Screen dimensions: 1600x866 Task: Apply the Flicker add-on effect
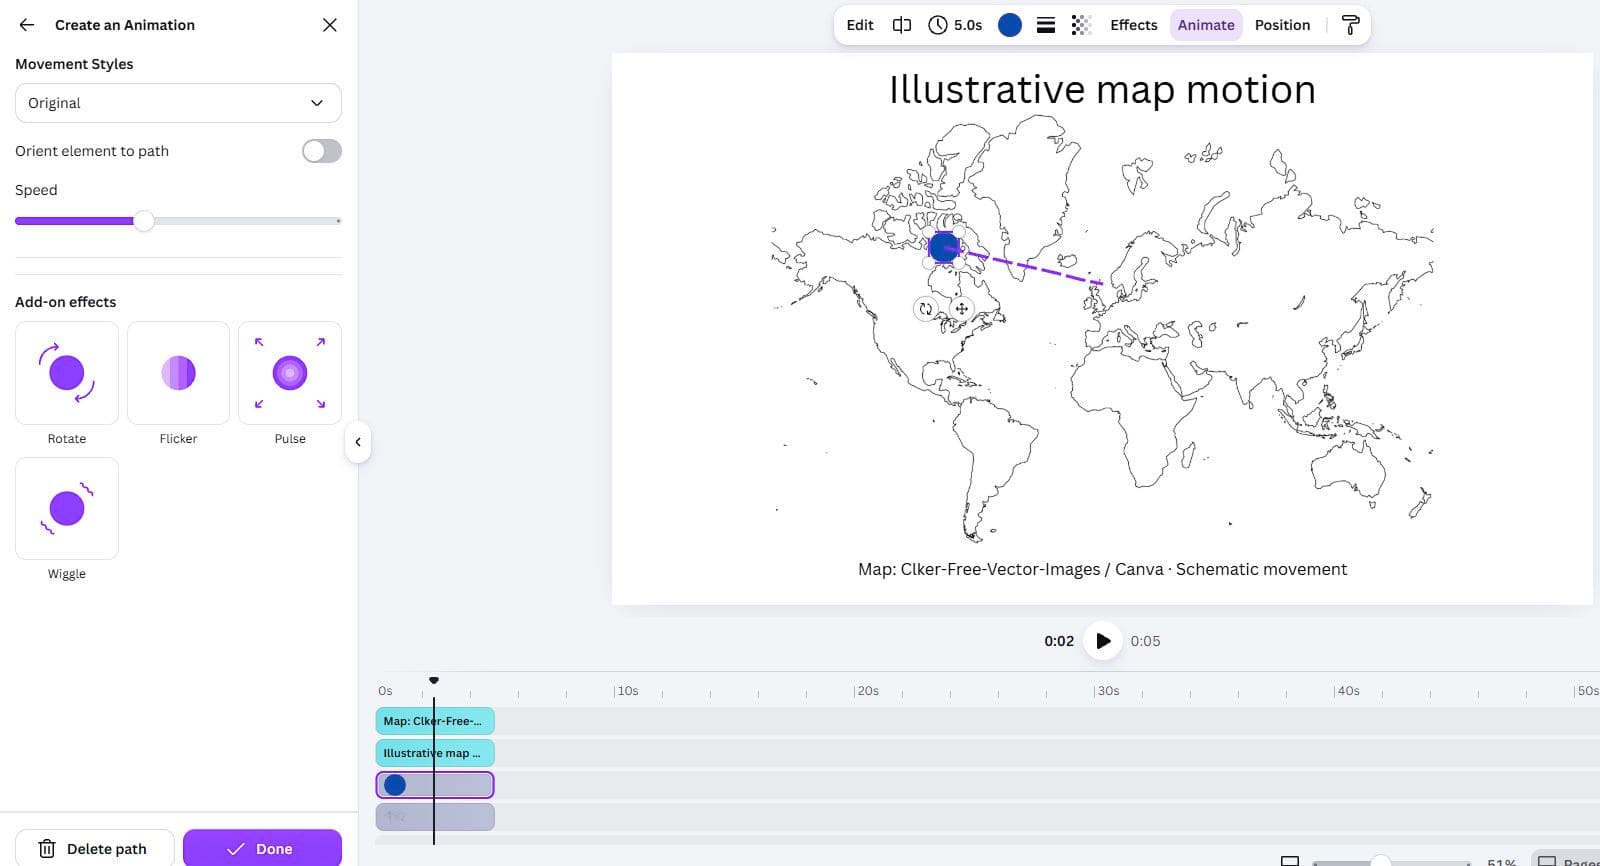pos(178,373)
